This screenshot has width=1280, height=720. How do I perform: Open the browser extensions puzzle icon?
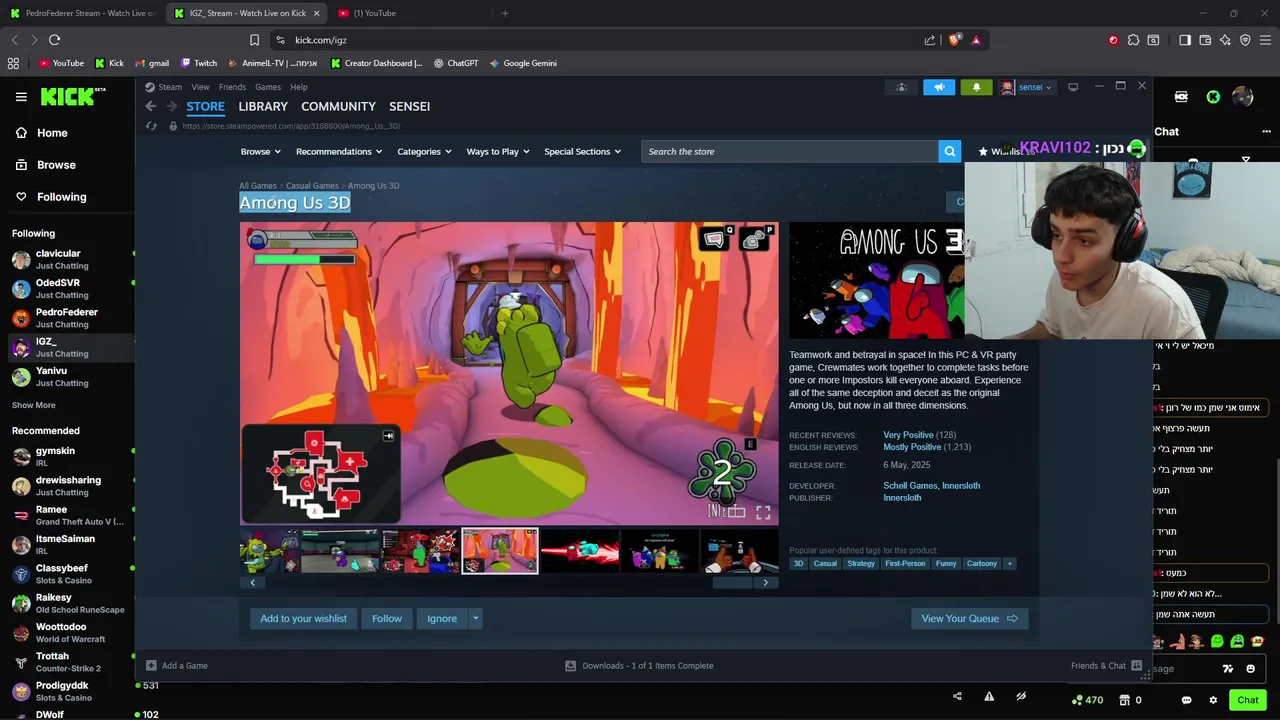coord(1133,40)
